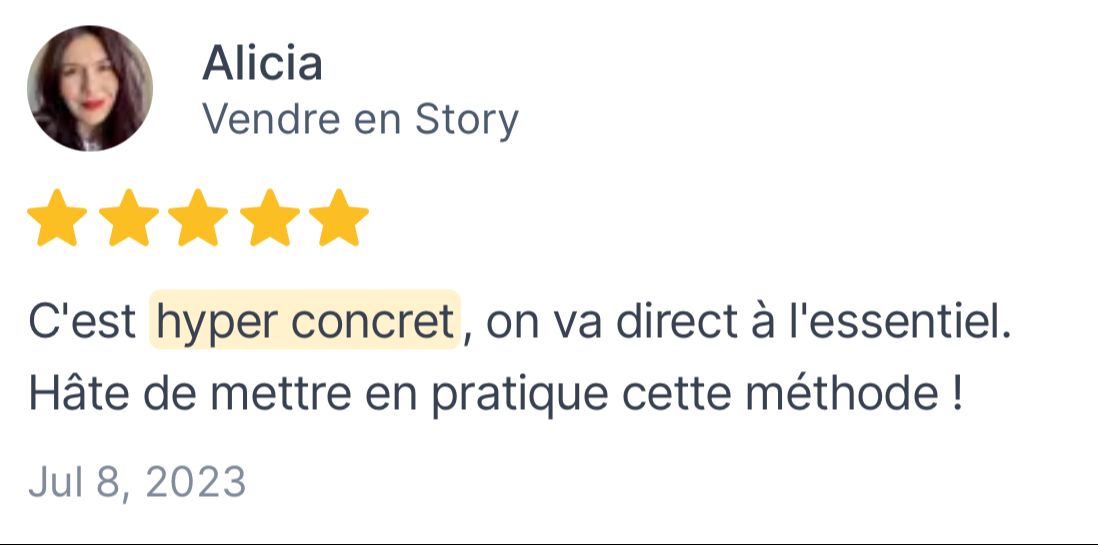
Task: Click the words en pratique
Action: coord(487,396)
